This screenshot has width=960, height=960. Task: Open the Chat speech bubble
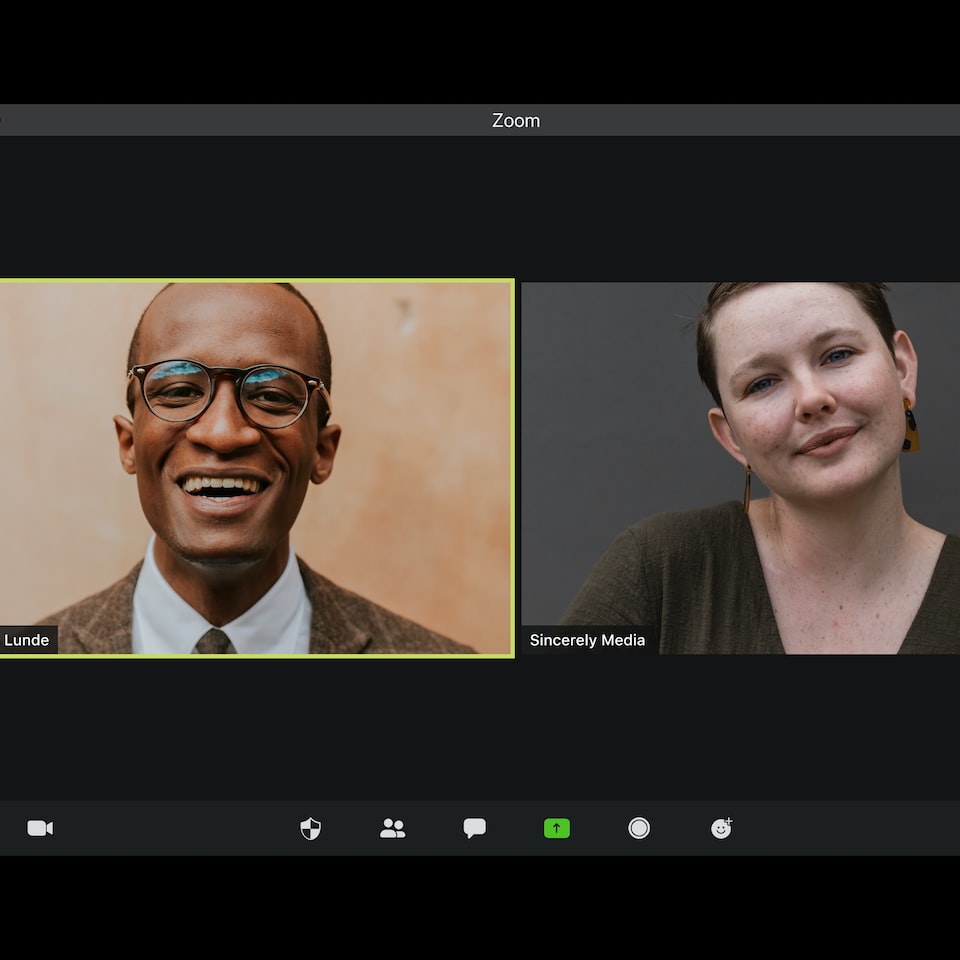pyautogui.click(x=475, y=828)
